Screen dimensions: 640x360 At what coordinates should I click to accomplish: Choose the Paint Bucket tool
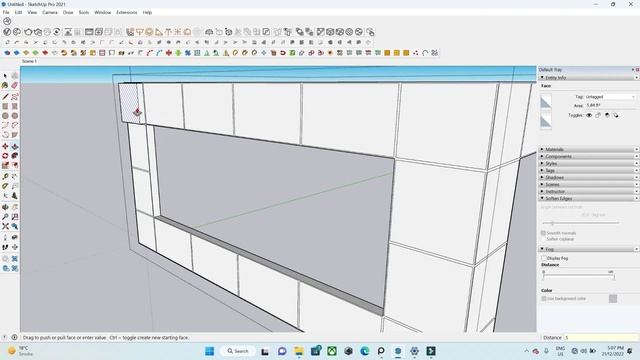pos(5,86)
